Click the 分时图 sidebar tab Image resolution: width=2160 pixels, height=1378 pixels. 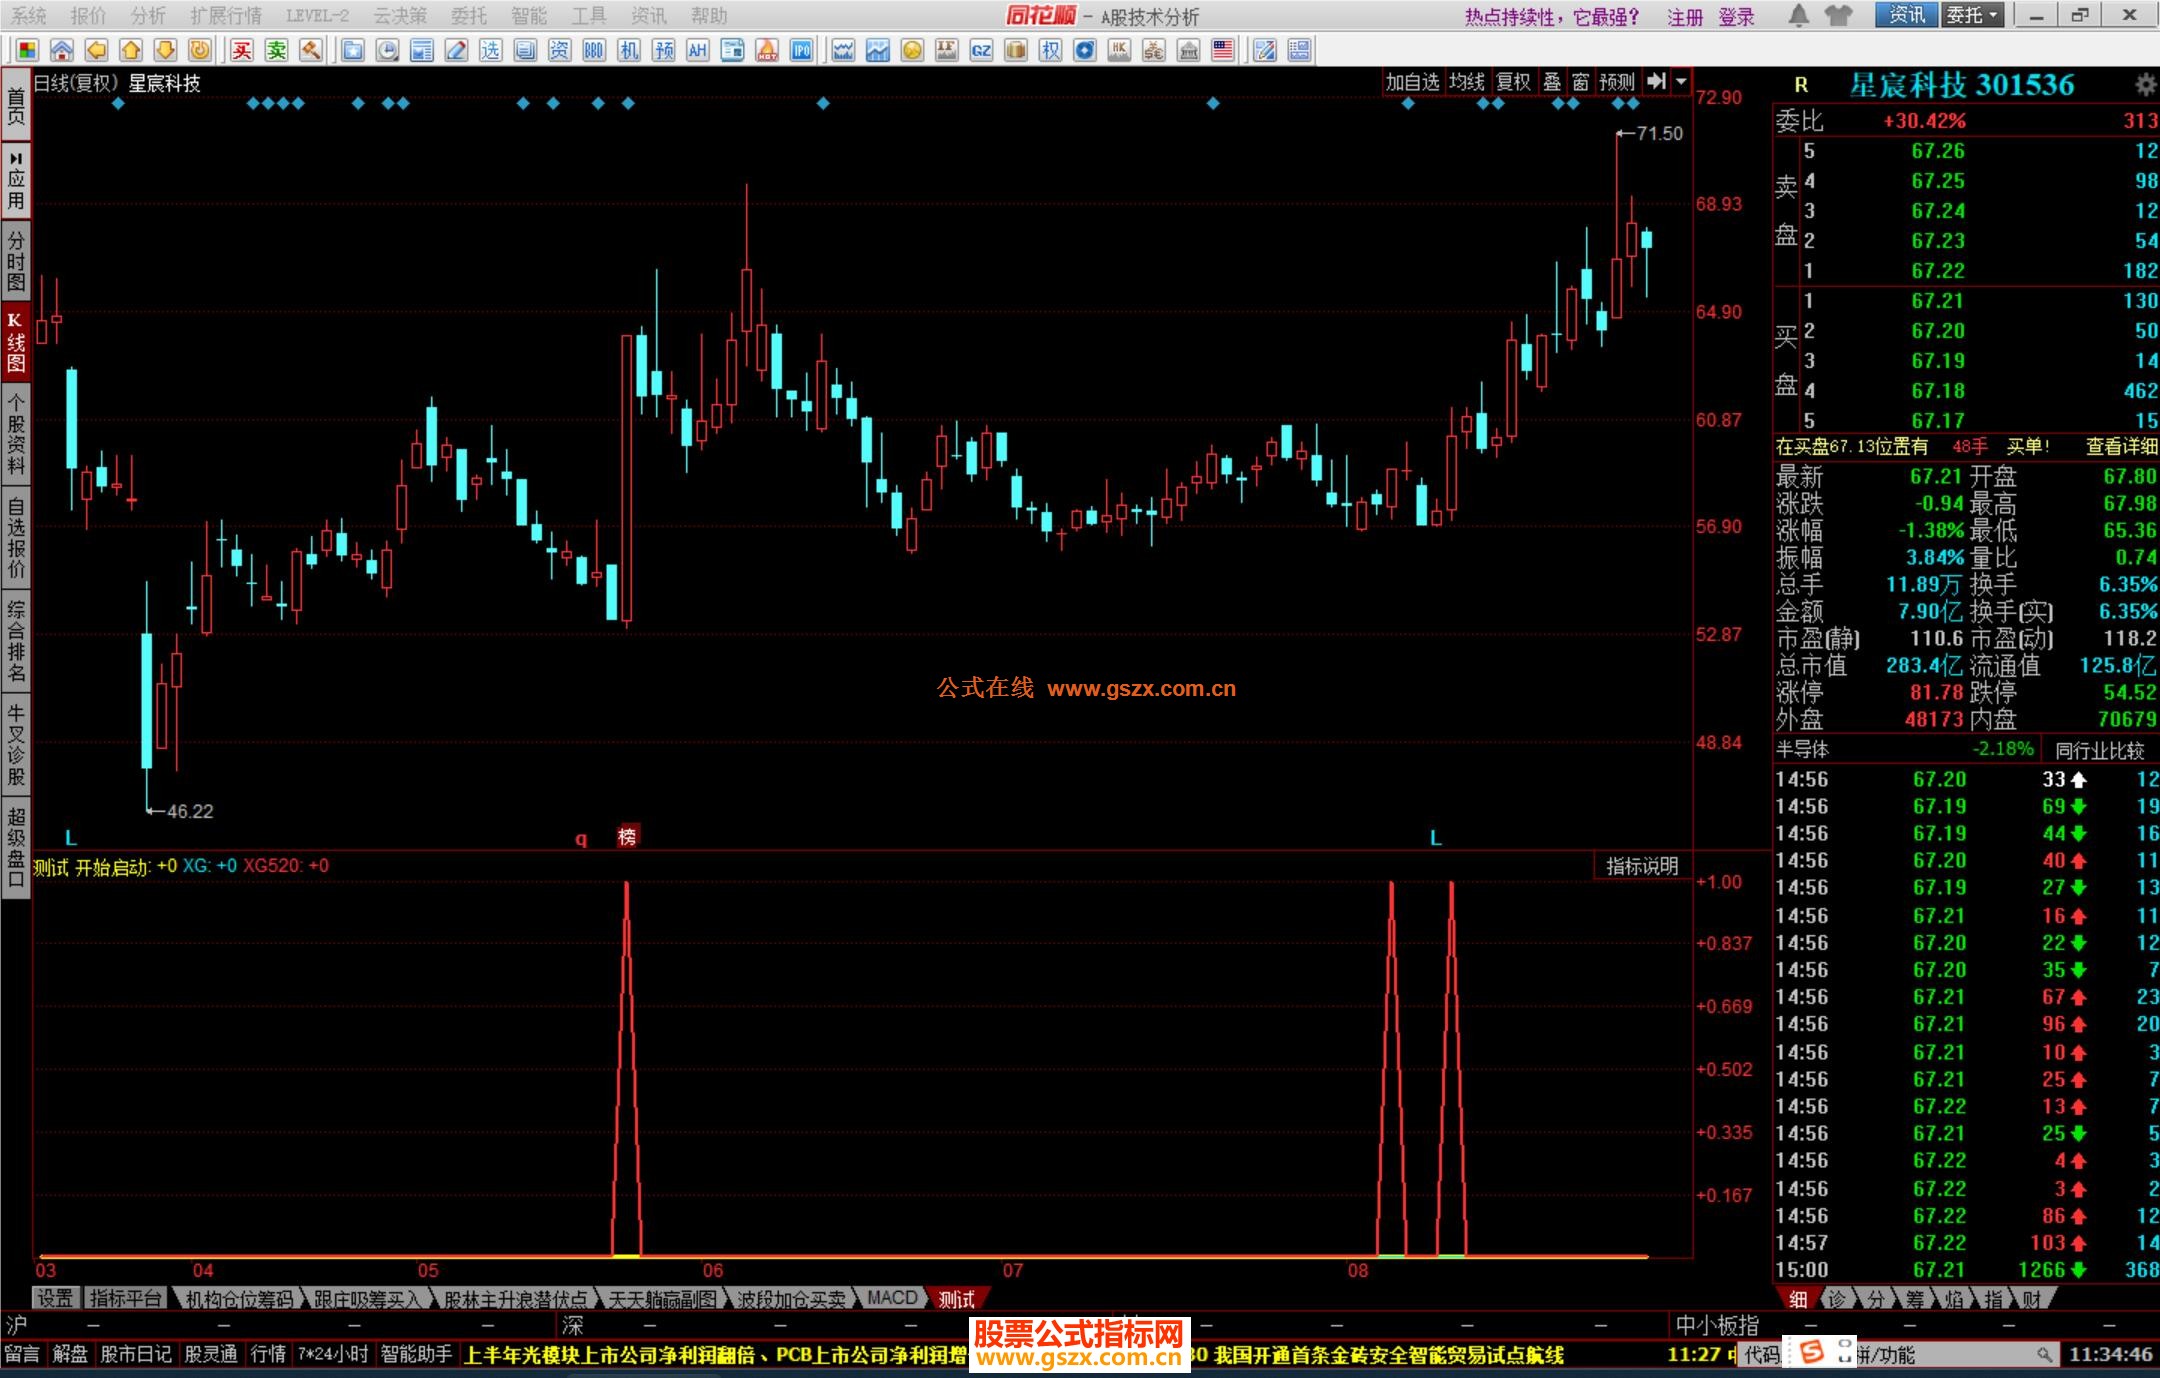point(16,260)
